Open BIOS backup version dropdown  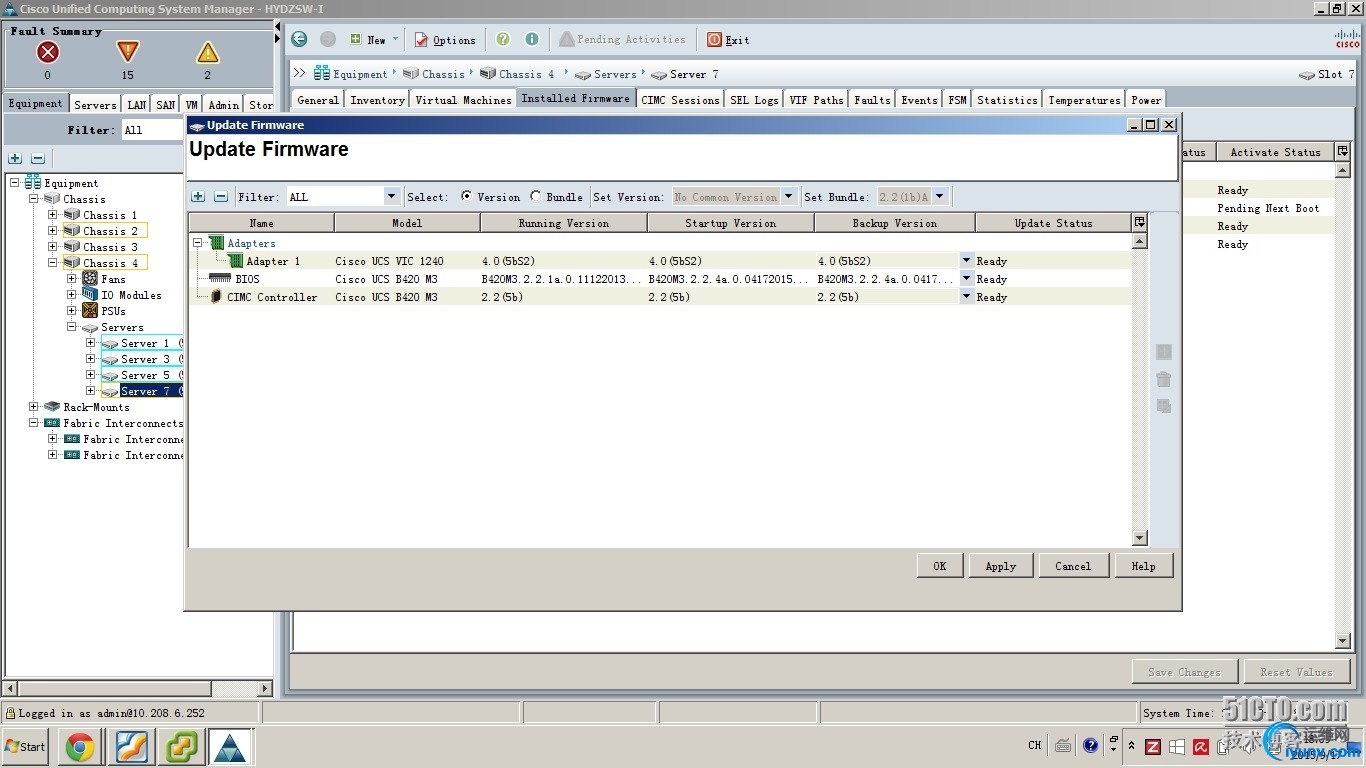point(967,279)
